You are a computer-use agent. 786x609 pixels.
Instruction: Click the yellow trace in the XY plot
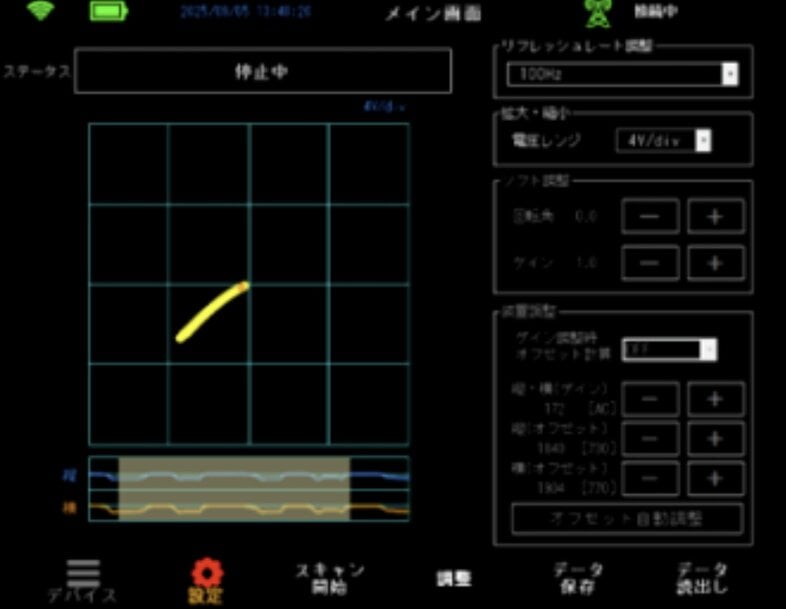(x=212, y=312)
